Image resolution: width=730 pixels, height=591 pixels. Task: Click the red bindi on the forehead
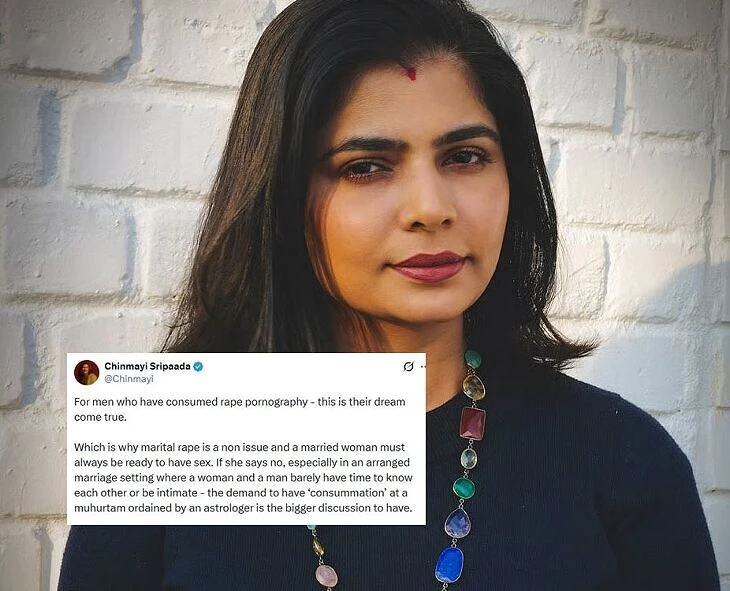(411, 73)
